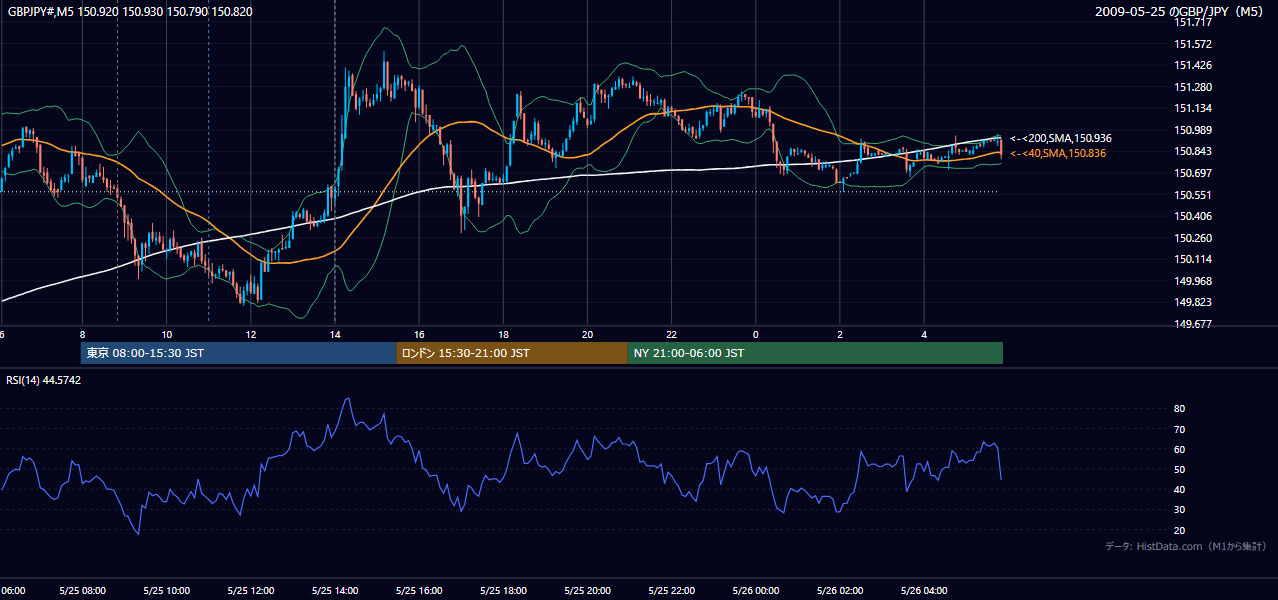Viewport: 1278px width, 600px height.
Task: Click the Tokyo session bar 東京 08:00-15:30 JST
Action: pos(239,353)
